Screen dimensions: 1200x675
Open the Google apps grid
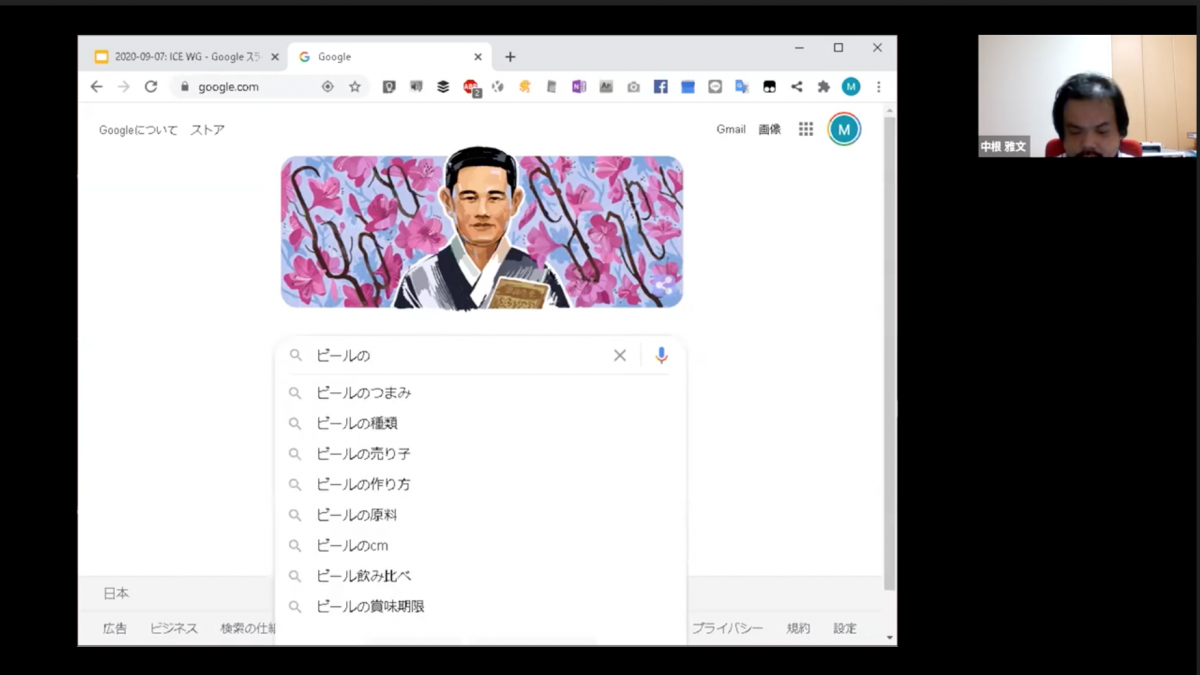point(806,129)
